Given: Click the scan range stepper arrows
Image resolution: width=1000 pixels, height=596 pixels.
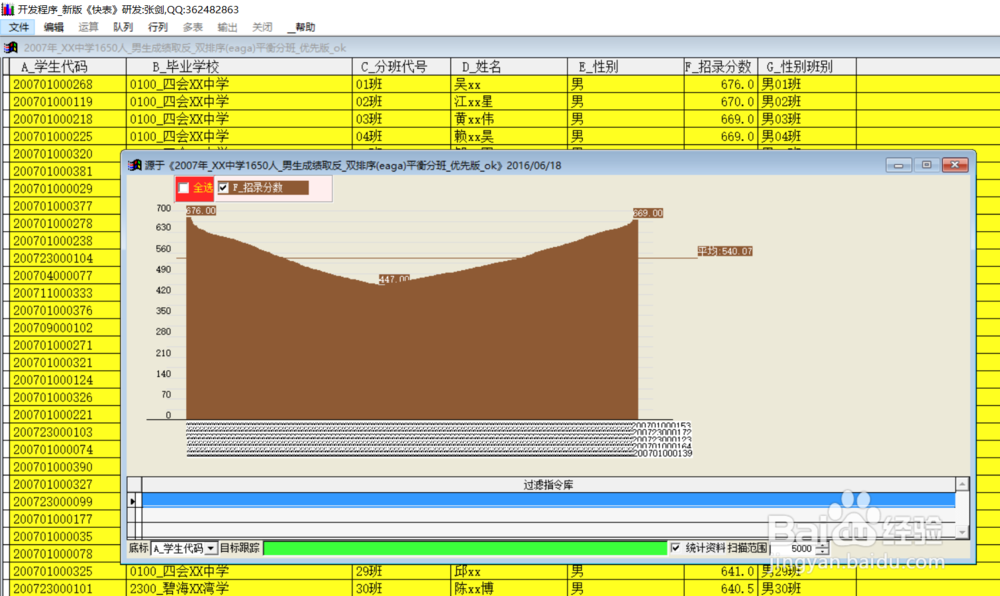Looking at the screenshot, I should [822, 548].
